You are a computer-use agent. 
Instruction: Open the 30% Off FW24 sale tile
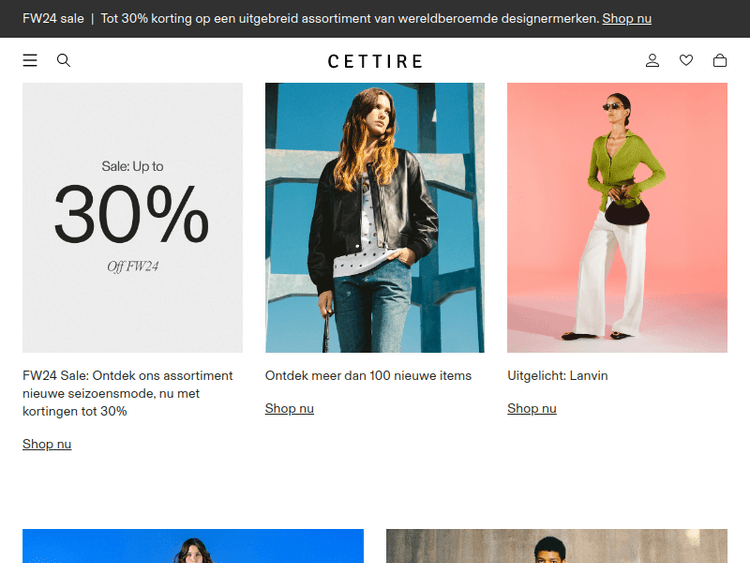click(x=132, y=218)
